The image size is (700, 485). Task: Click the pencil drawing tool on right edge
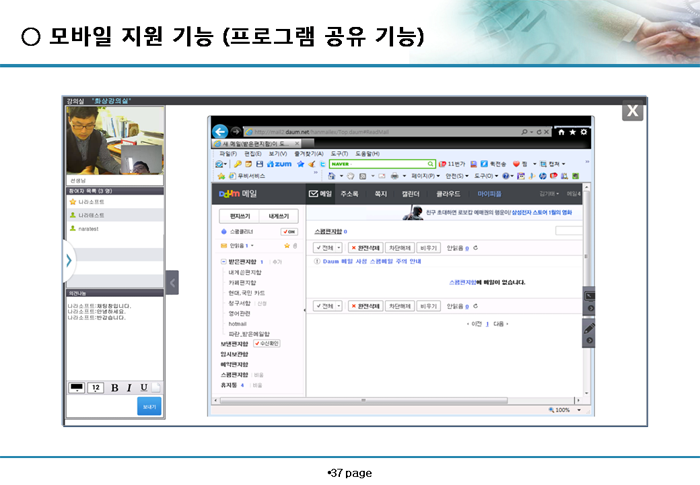tap(589, 329)
